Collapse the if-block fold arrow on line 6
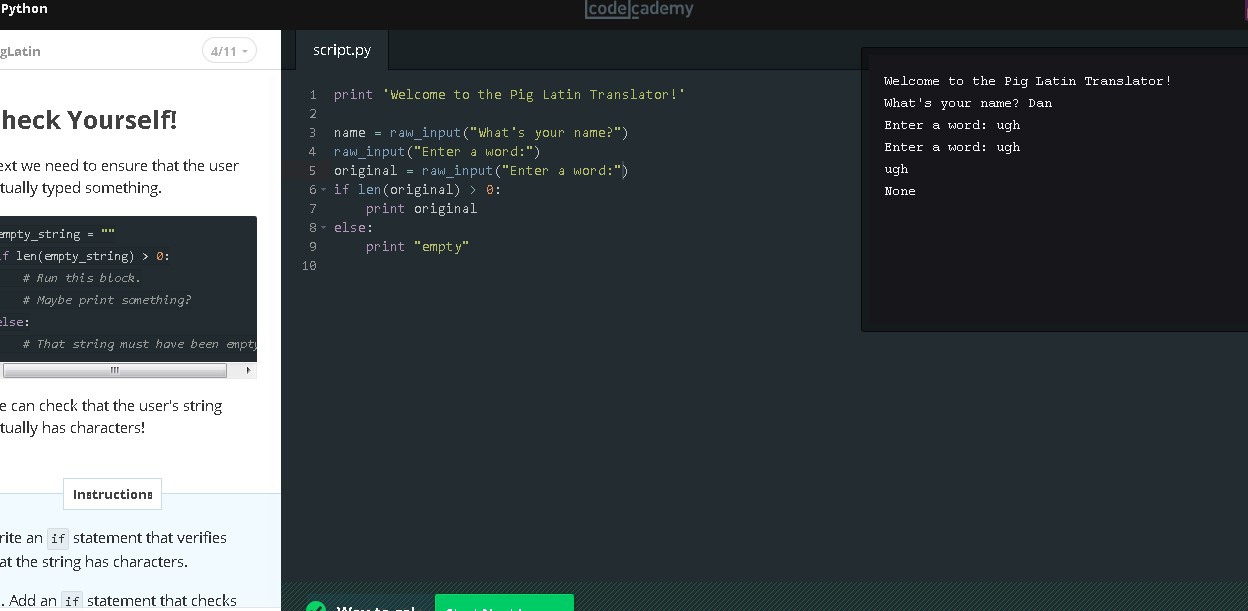The image size is (1248, 611). (322, 190)
